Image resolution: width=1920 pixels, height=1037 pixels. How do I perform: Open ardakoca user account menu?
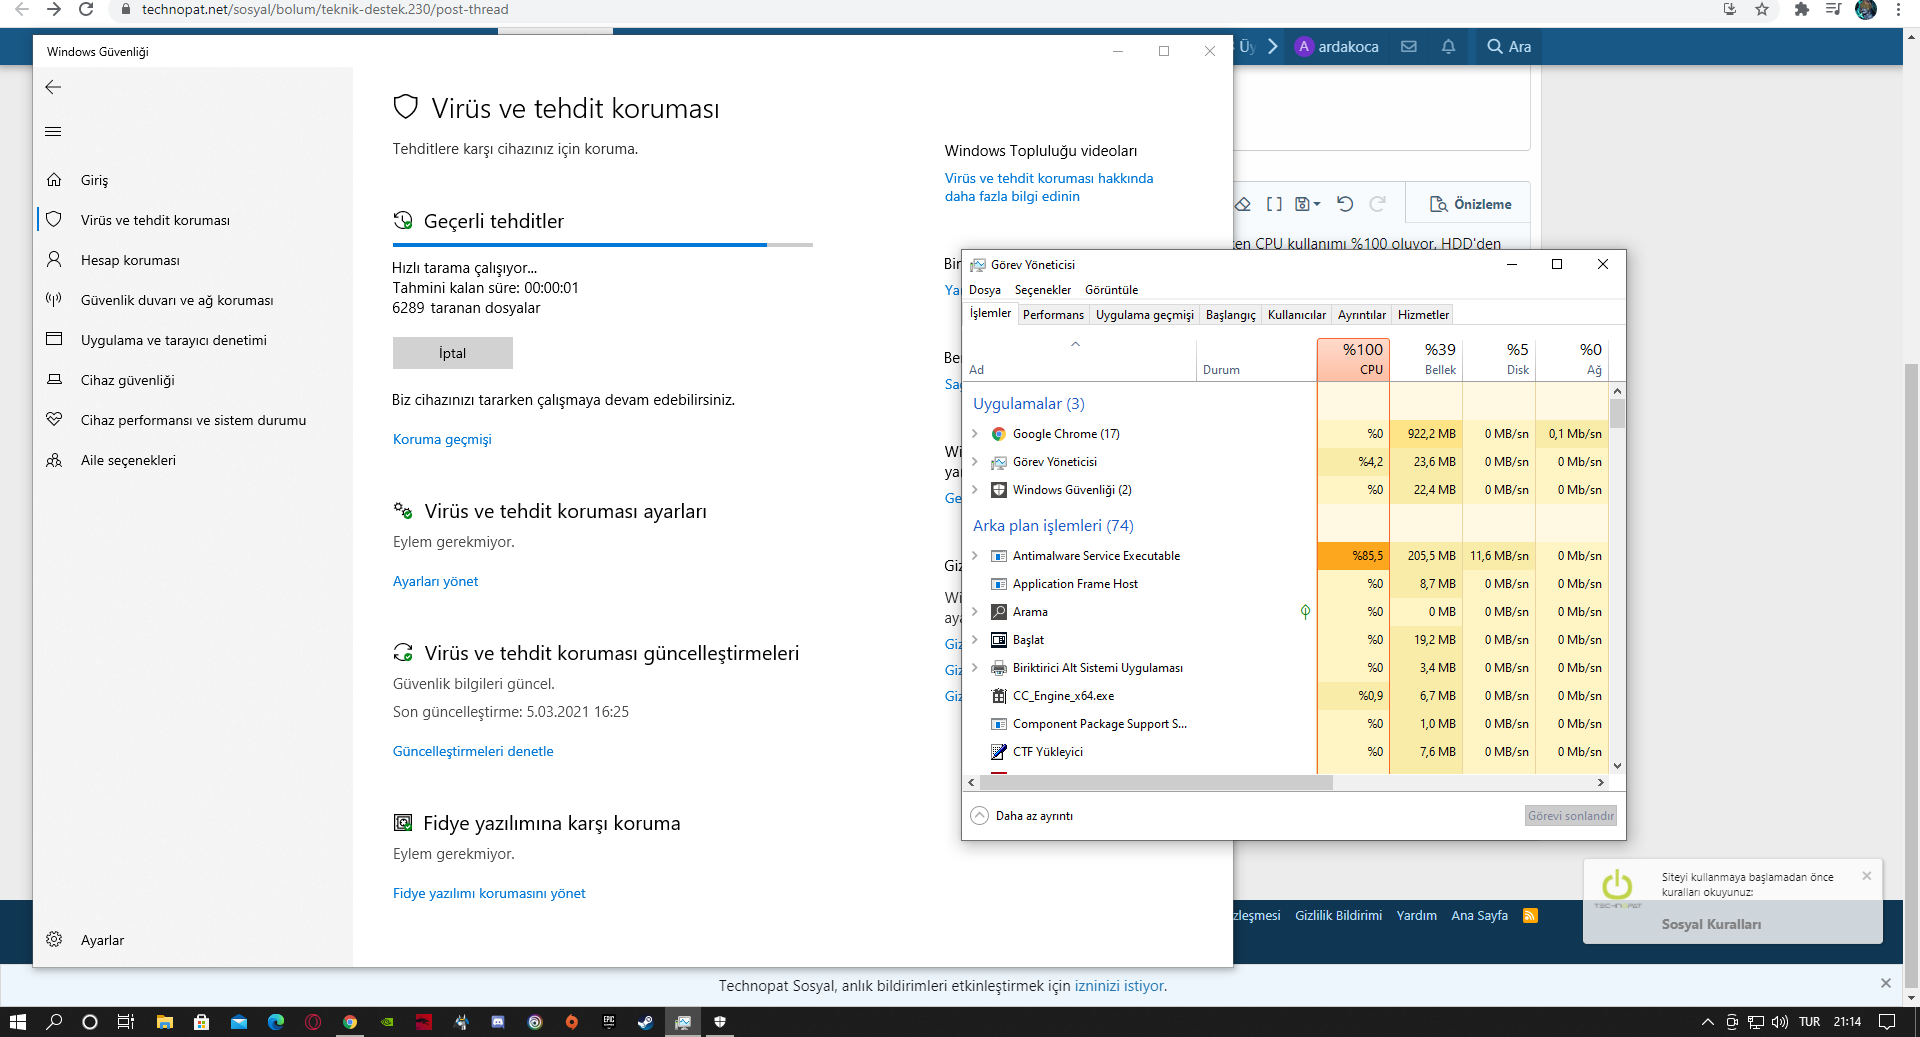click(1336, 47)
